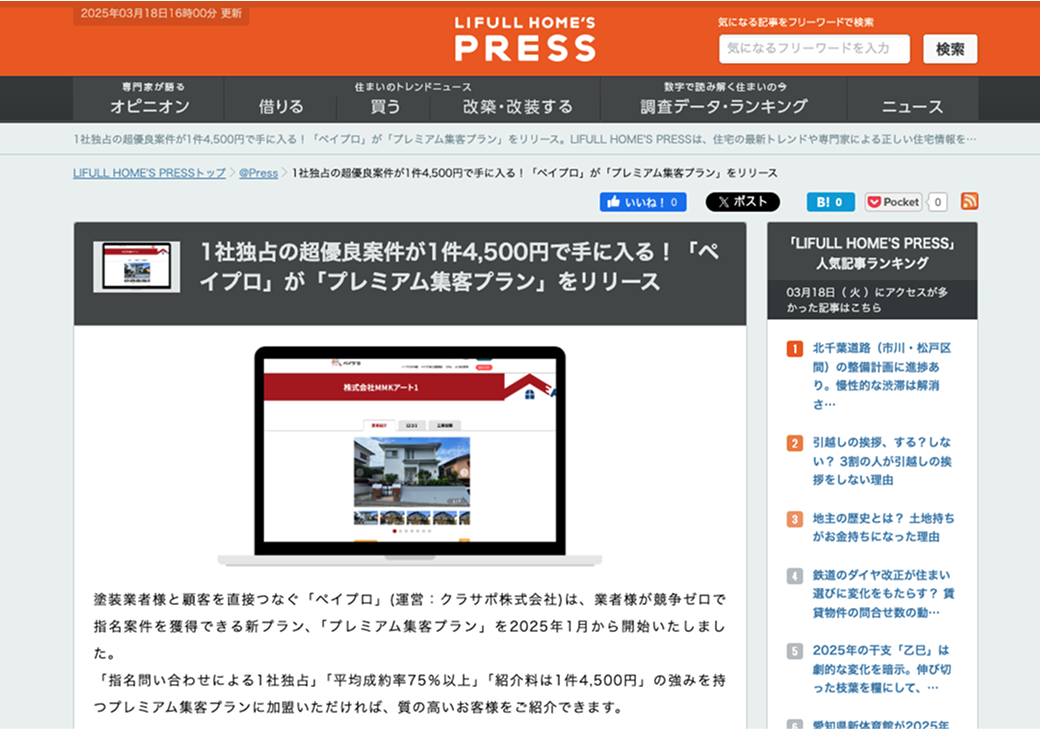Click the free word search input field
The height and width of the screenshot is (729, 1040).
(814, 48)
